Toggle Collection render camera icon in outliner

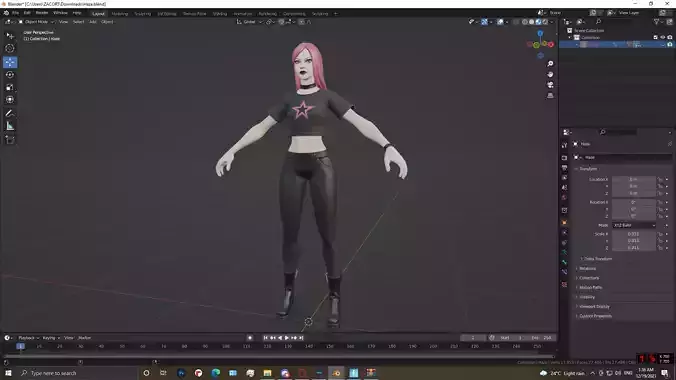coord(670,38)
